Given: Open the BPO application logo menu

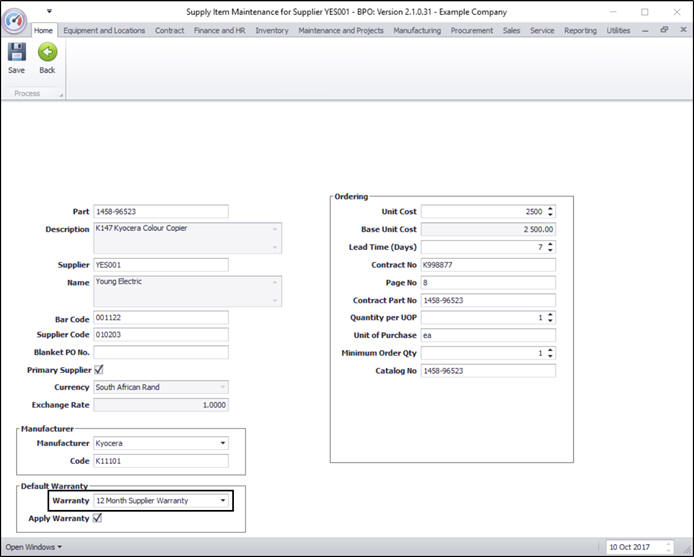Looking at the screenshot, I should (x=14, y=19).
